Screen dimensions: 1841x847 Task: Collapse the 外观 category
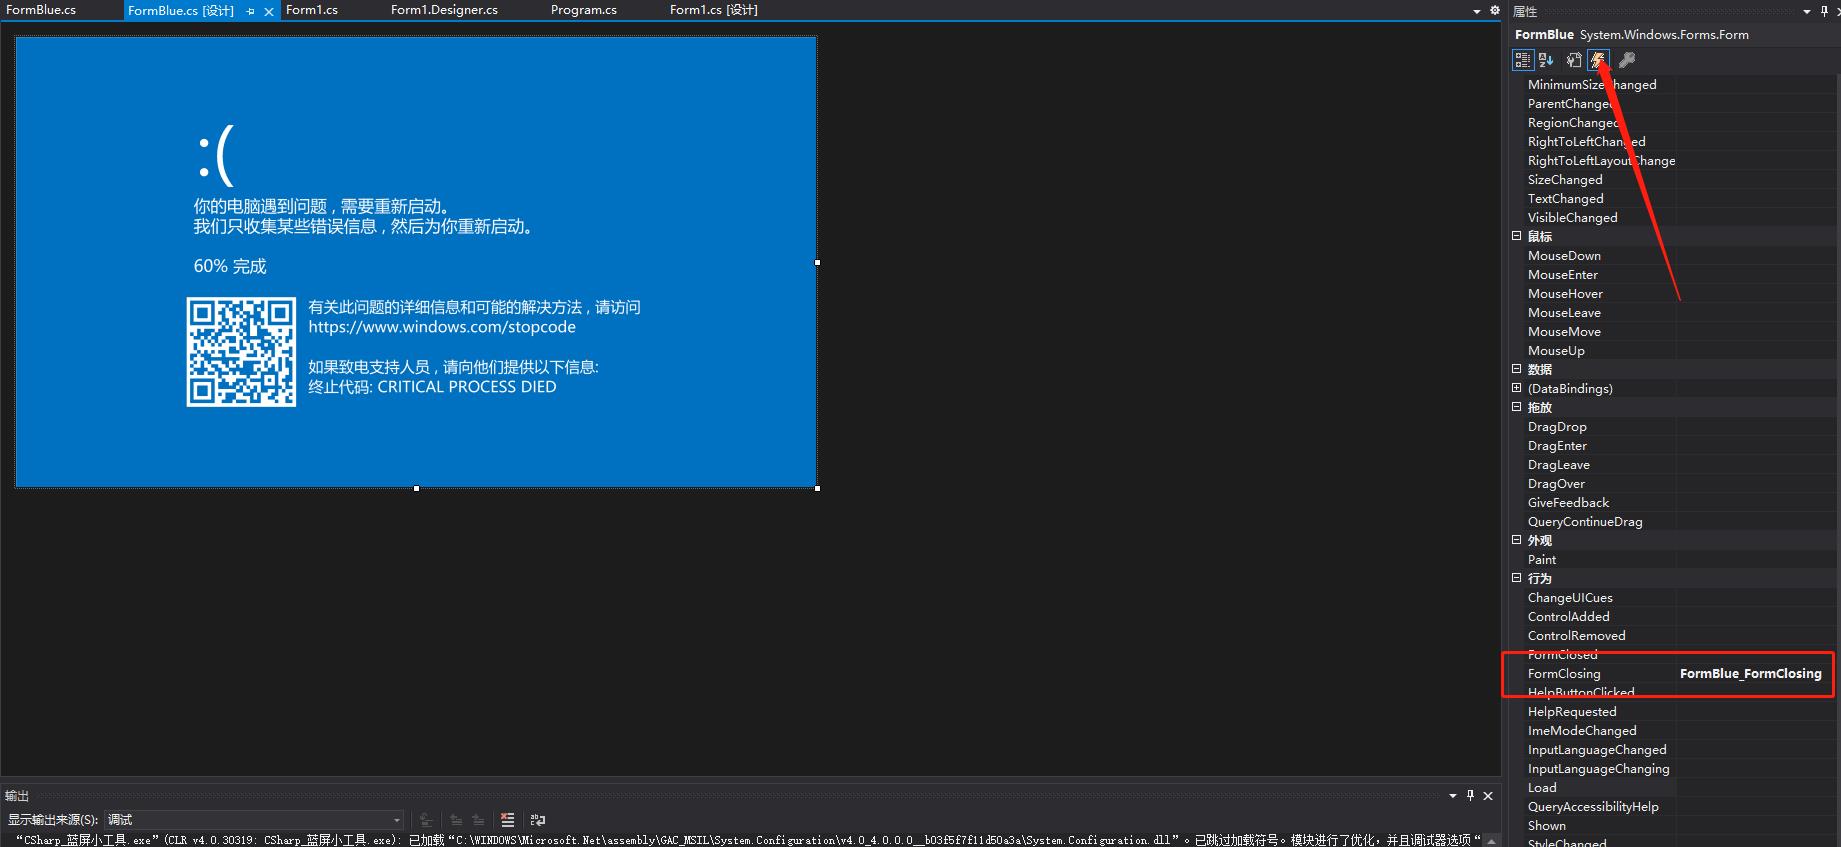pos(1516,540)
